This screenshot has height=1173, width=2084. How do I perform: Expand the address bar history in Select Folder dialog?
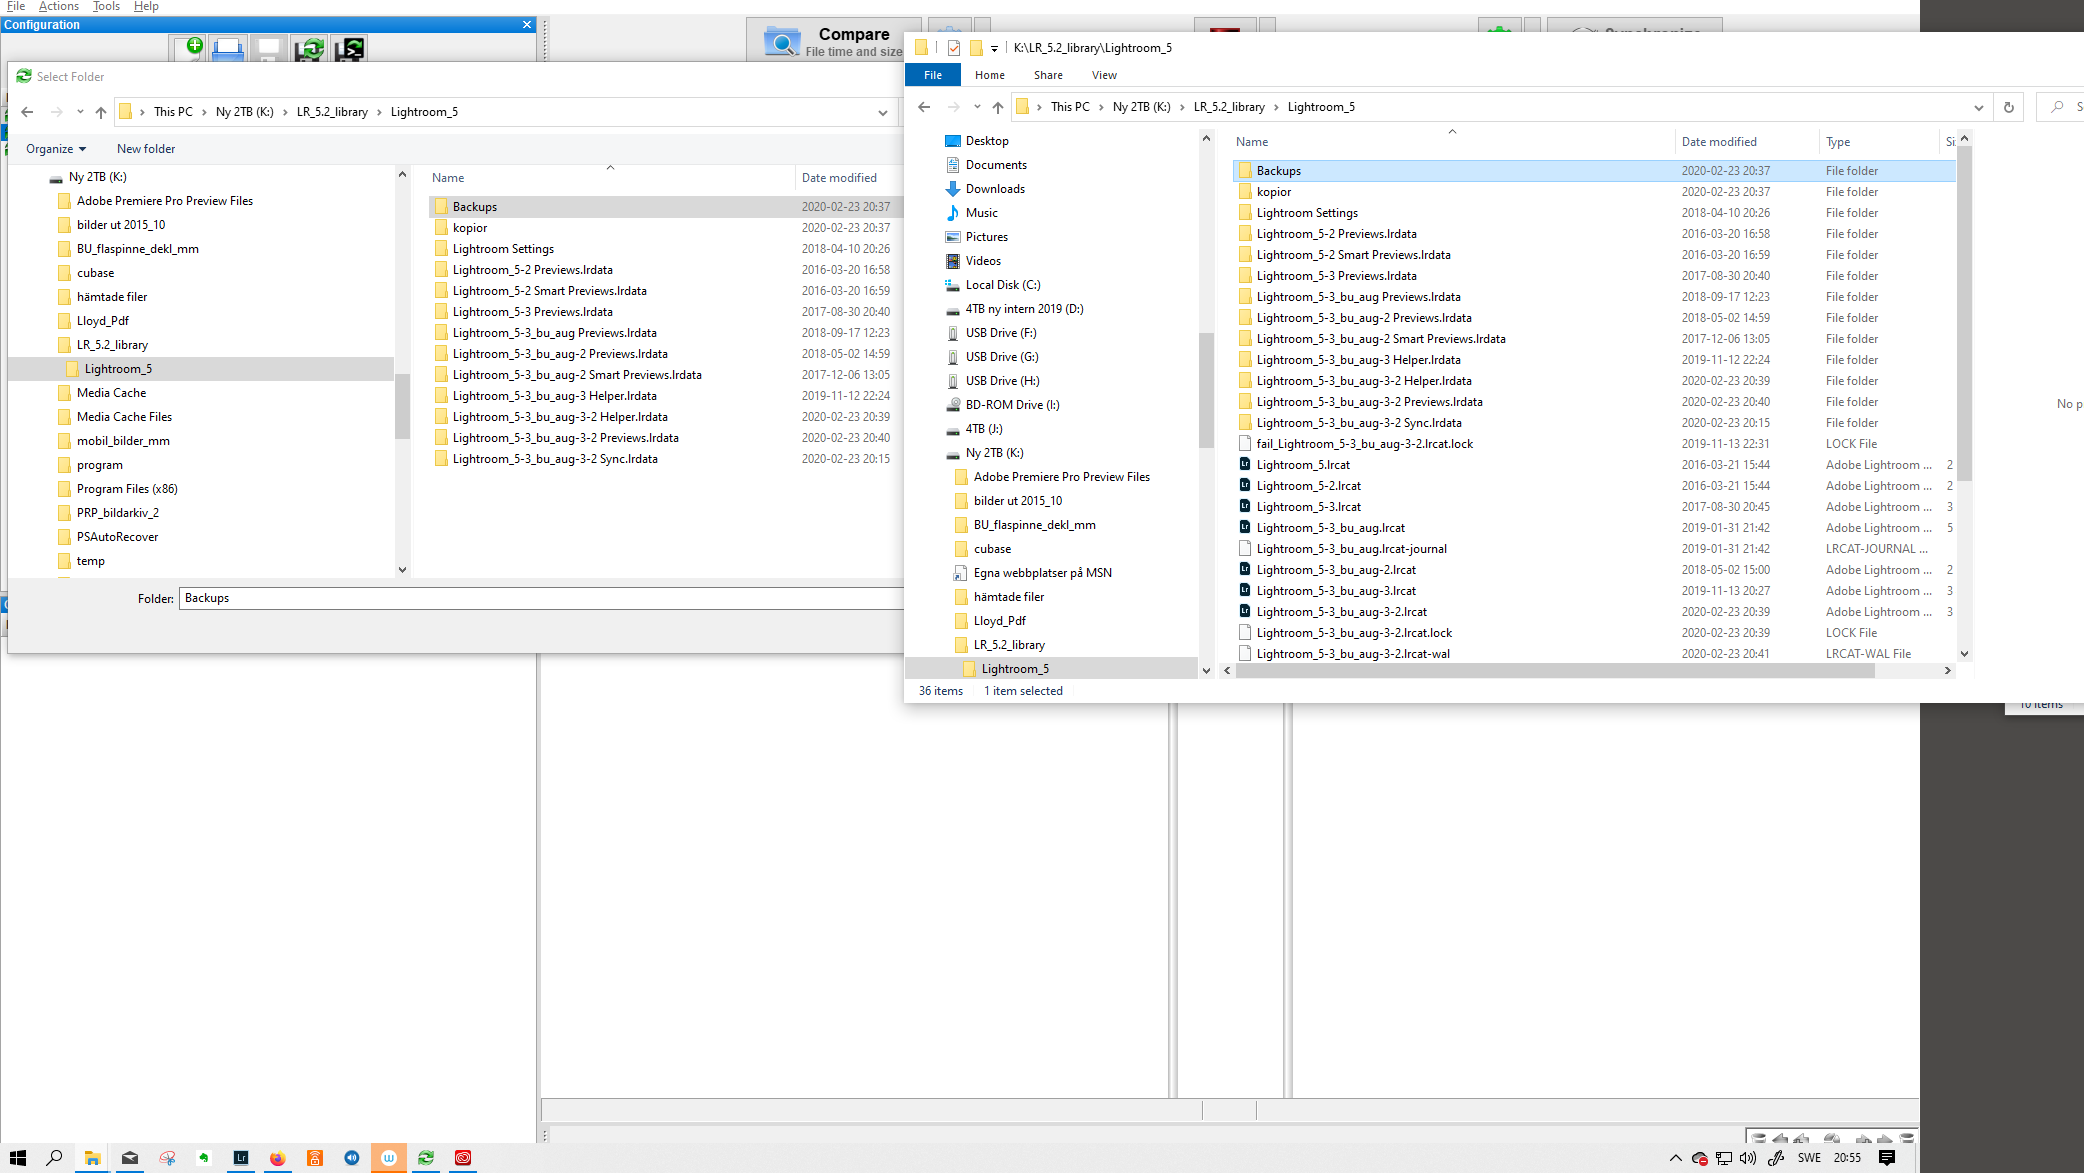(x=883, y=112)
